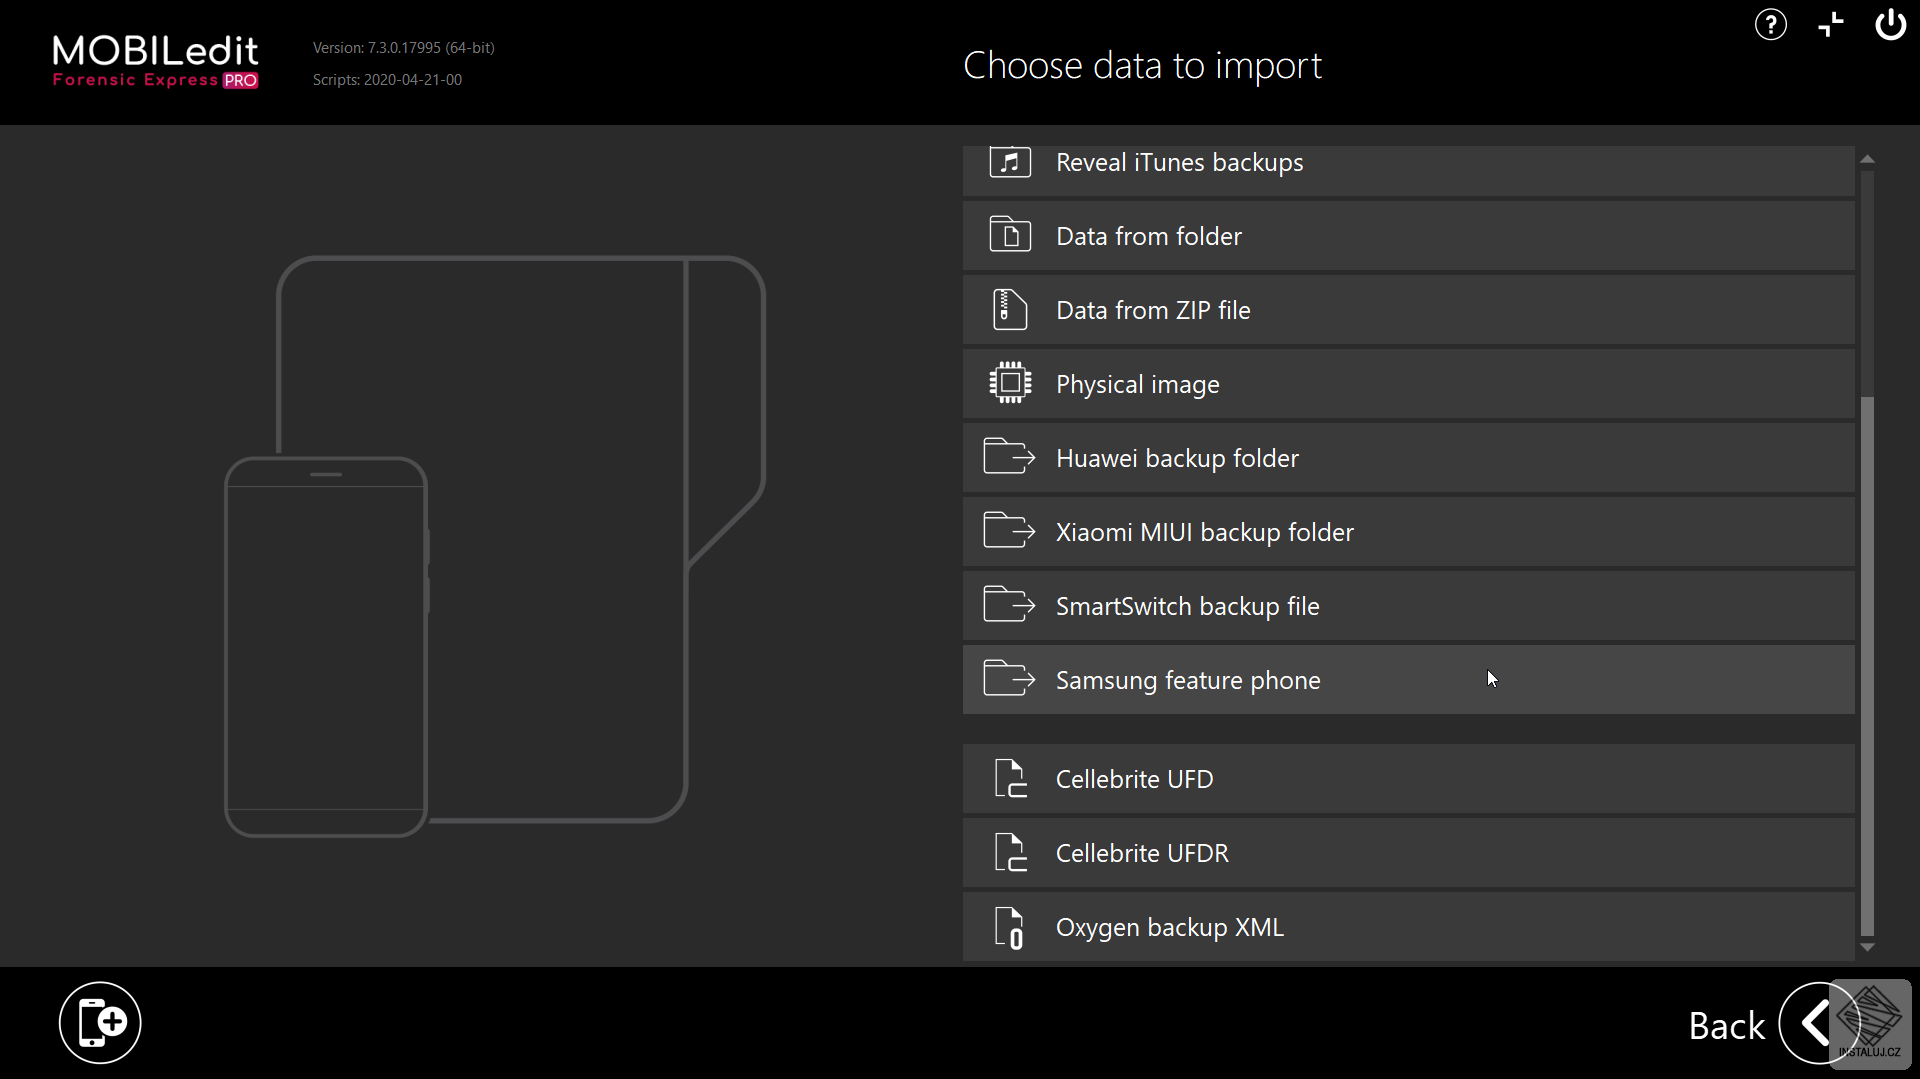Click the ZIP file icon for Data from ZIP
This screenshot has width=1920, height=1079.
(x=1009, y=309)
